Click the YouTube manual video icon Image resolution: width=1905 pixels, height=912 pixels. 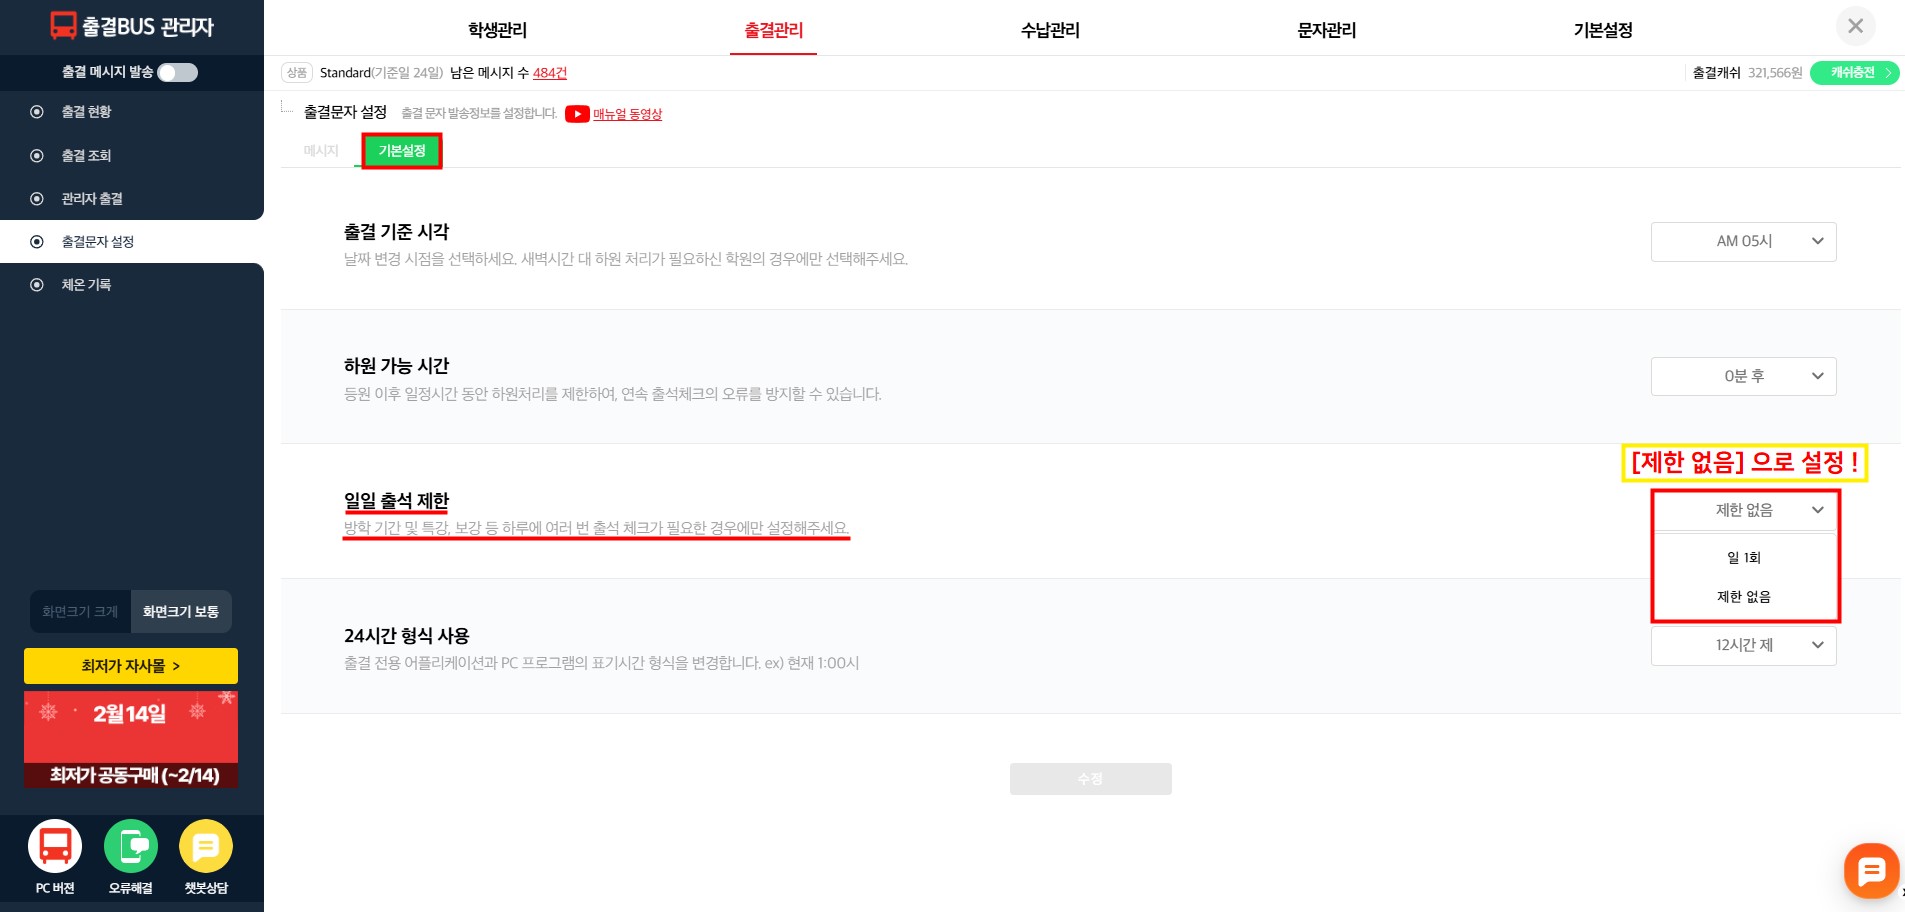coord(577,114)
